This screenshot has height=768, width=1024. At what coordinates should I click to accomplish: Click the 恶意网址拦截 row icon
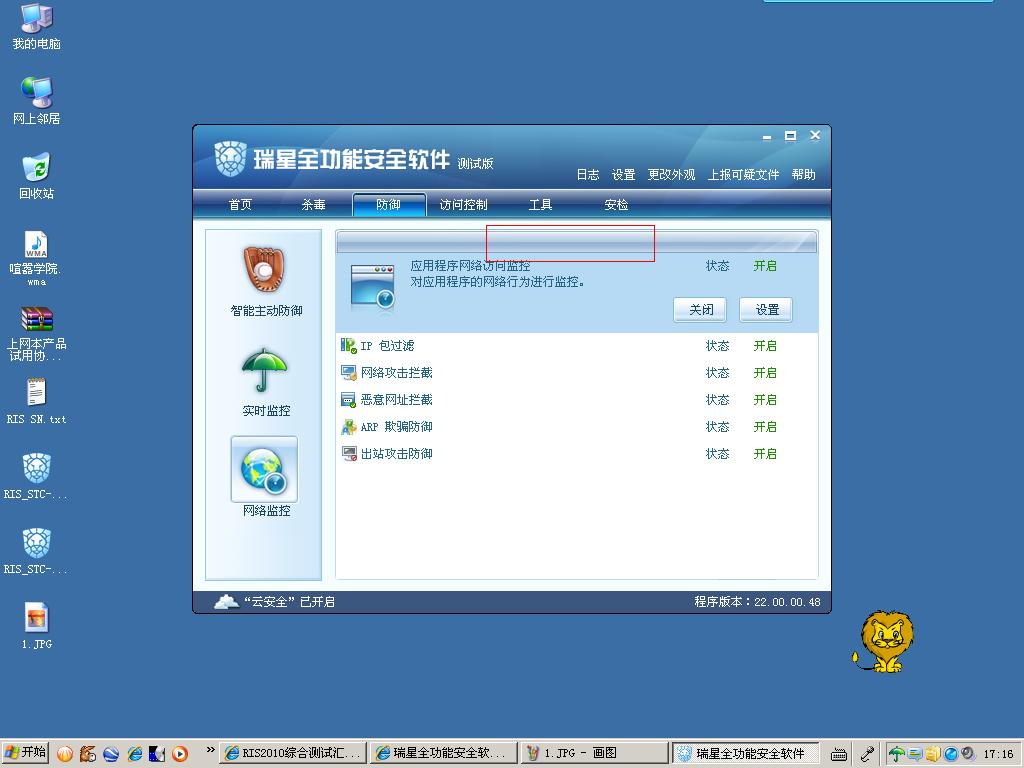[349, 400]
